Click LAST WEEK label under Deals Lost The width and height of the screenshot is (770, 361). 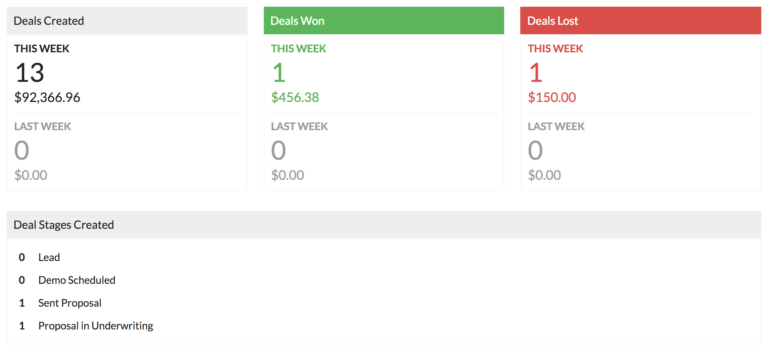556,126
